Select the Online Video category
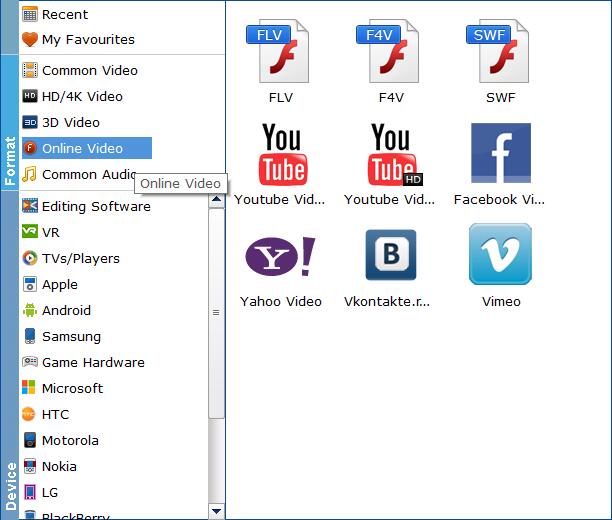Viewport: 612px width, 520px height. [87, 148]
